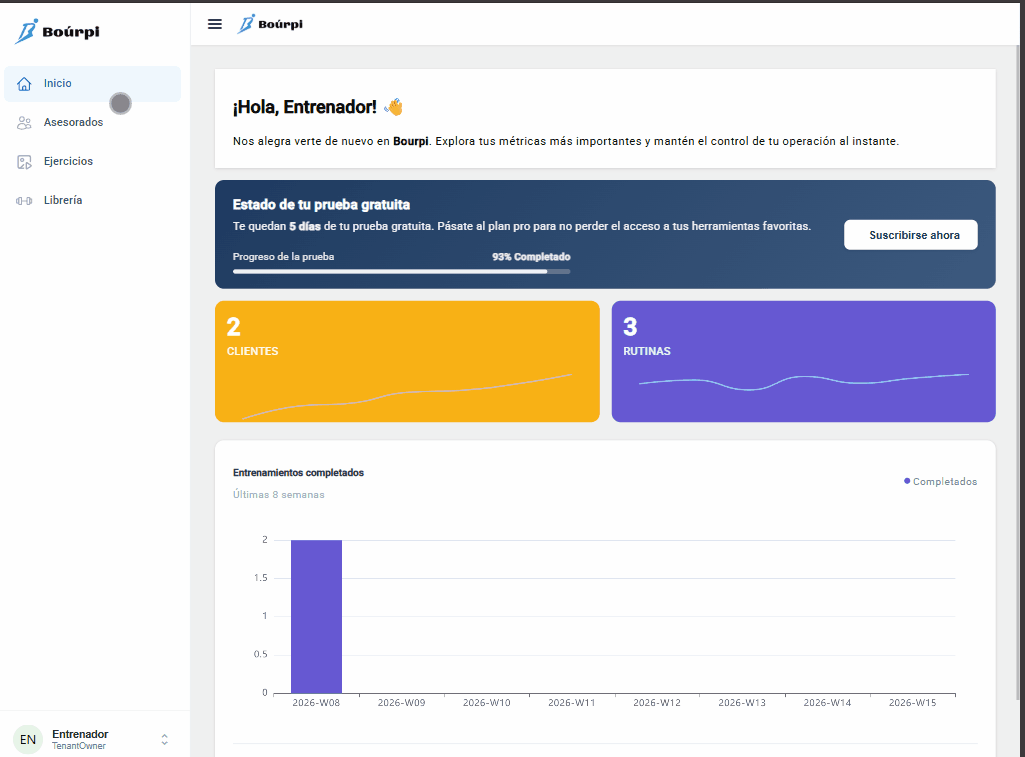Open the Clientes yellow stat card
Screen dimensions: 1025x757
pyautogui.click(x=407, y=361)
